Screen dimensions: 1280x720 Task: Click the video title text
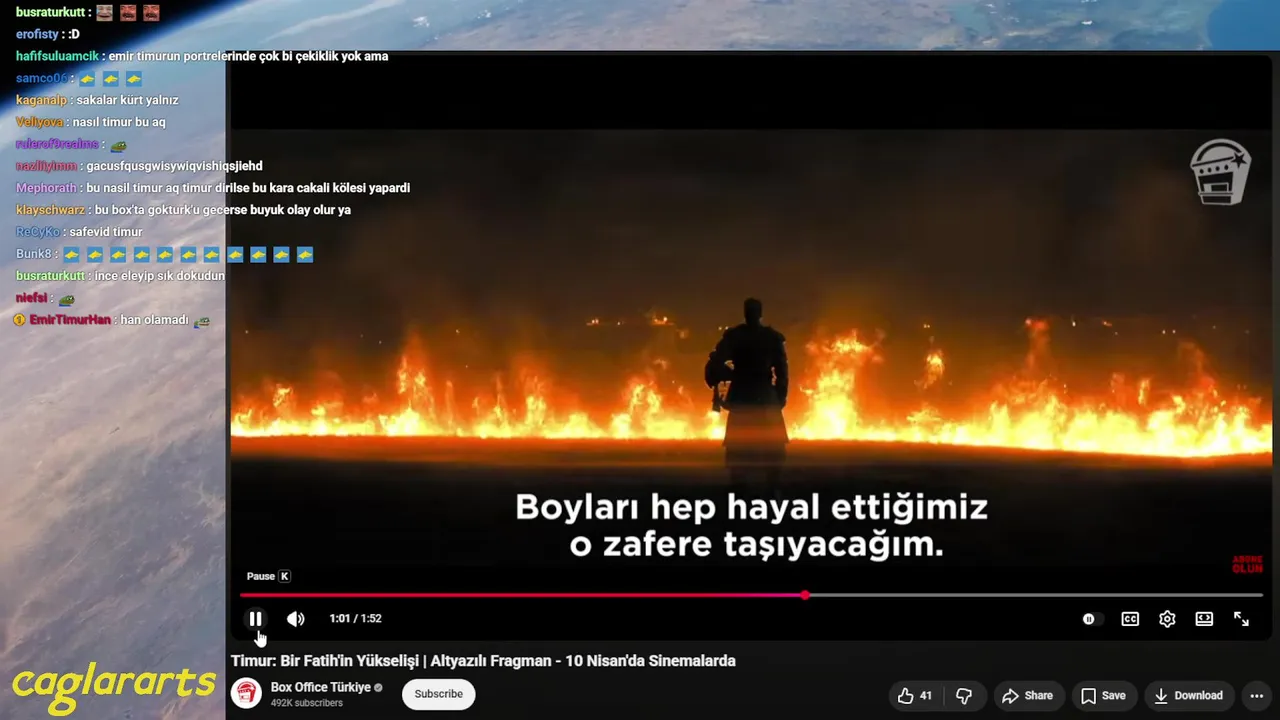483,661
